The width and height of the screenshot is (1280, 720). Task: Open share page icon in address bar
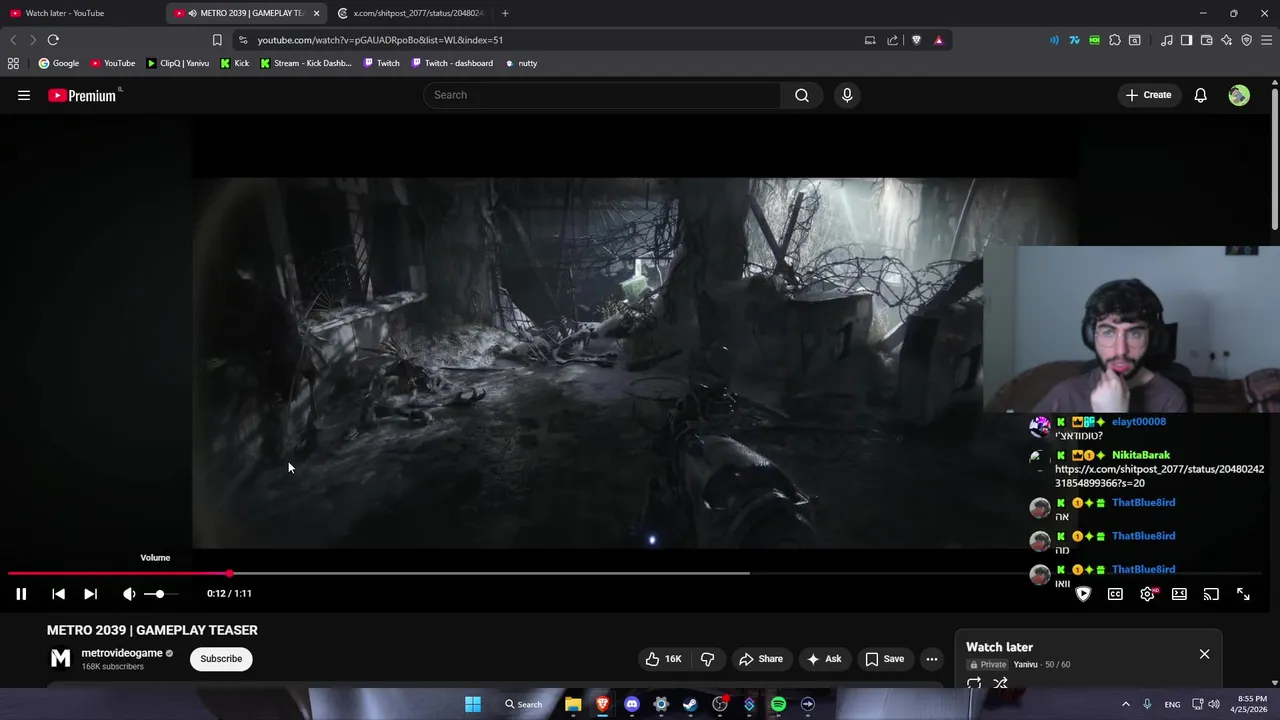pos(892,40)
